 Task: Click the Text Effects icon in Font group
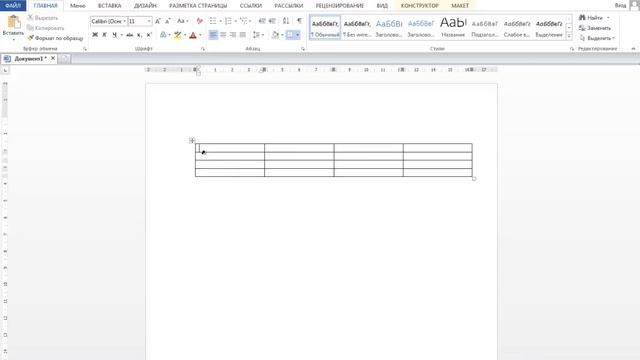163,35
